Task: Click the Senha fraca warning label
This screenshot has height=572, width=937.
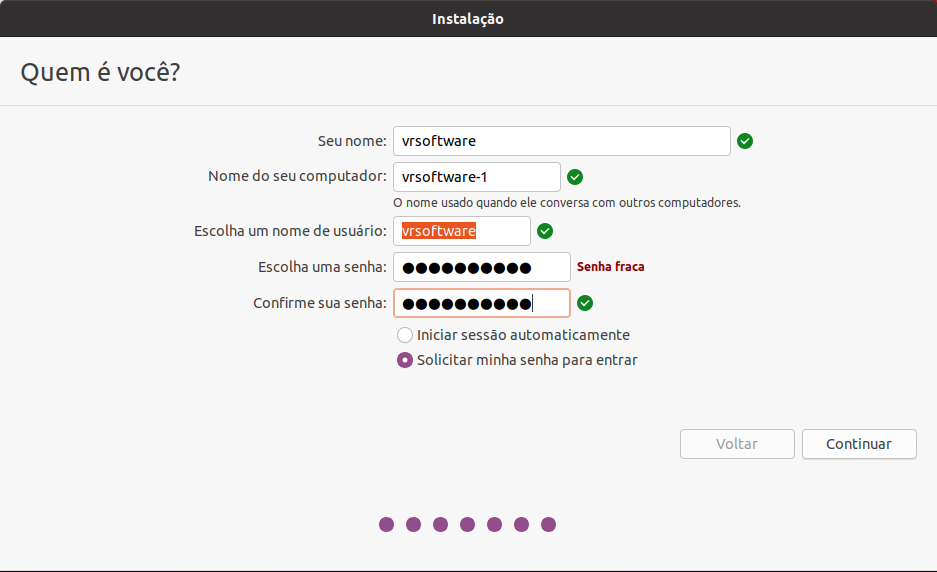Action: point(611,267)
